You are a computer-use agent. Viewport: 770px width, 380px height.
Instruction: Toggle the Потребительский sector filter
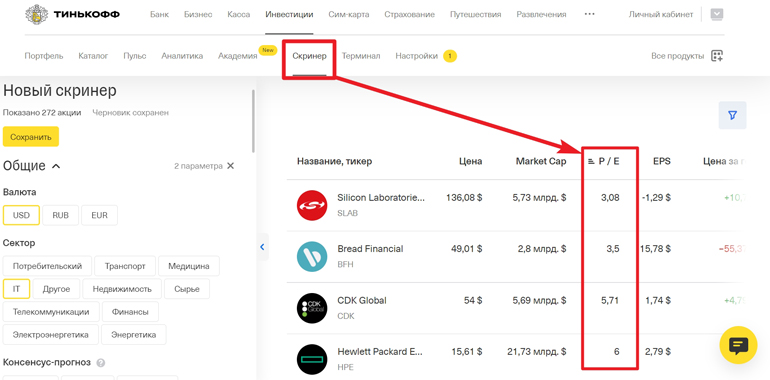pyautogui.click(x=47, y=266)
